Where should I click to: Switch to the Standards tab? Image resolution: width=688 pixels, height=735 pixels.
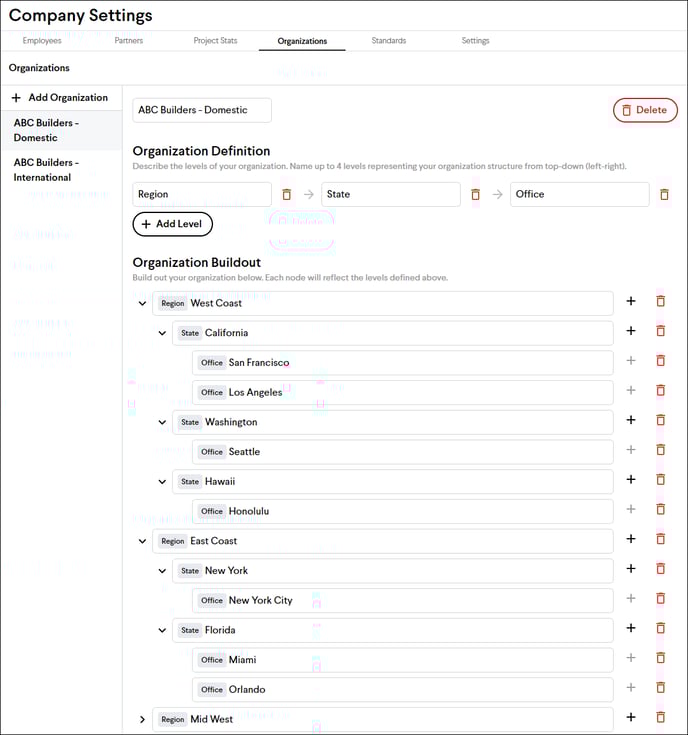point(389,41)
